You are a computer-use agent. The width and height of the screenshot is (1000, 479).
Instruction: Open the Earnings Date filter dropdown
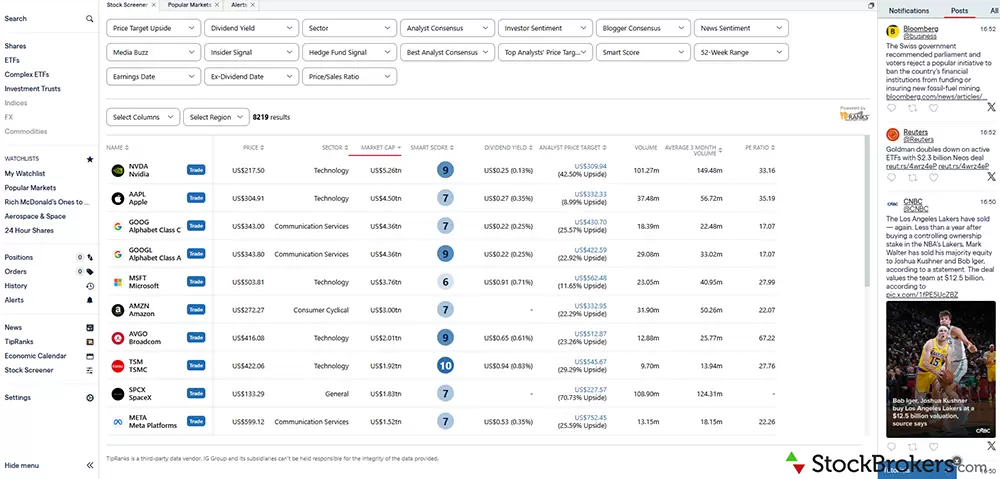click(x=154, y=77)
